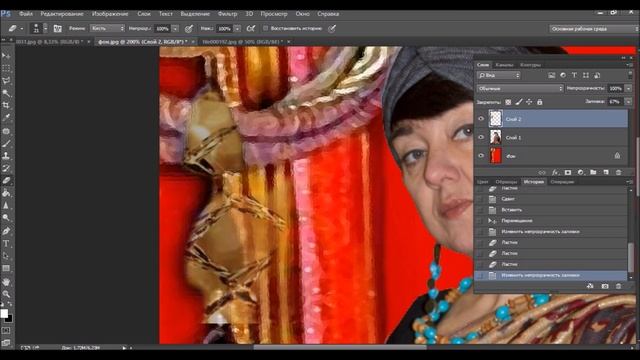Screen dimensions: 640x360
Task: Open eraser opacity slider dropdown
Action: [175, 29]
